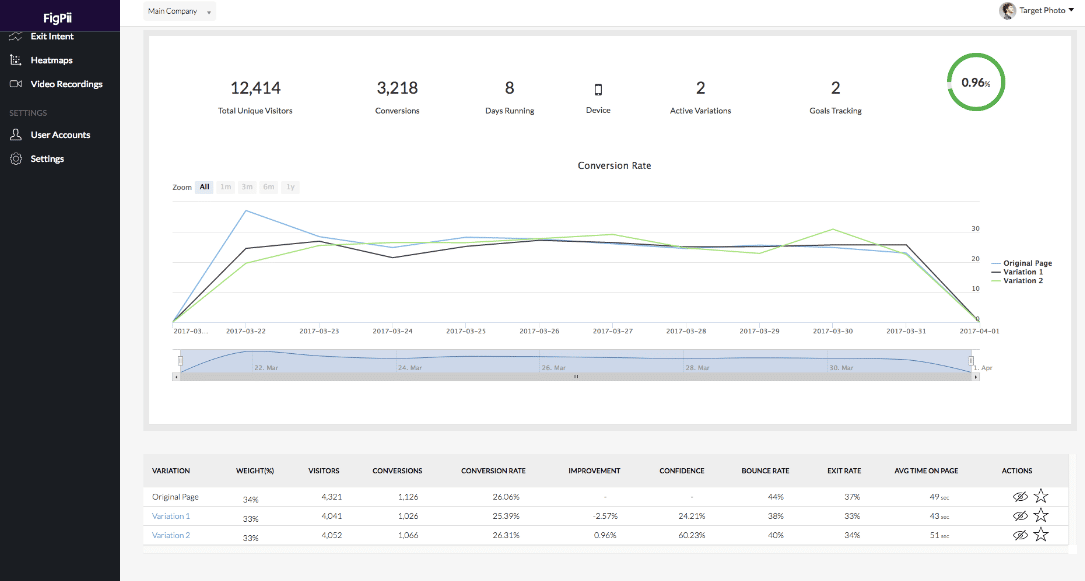Select the Exit Intent sidebar icon
Viewport: 1085px width, 581px height.
coord(16,36)
